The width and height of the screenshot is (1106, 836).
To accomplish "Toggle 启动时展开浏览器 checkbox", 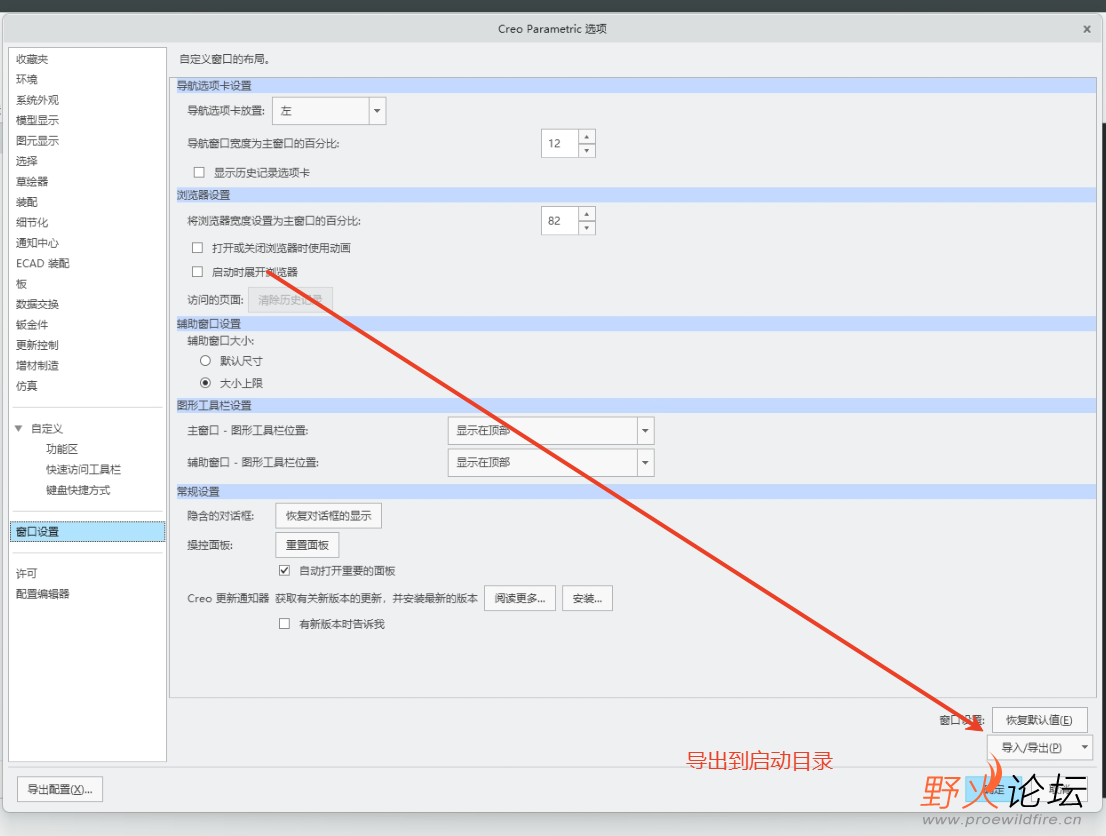I will [198, 272].
